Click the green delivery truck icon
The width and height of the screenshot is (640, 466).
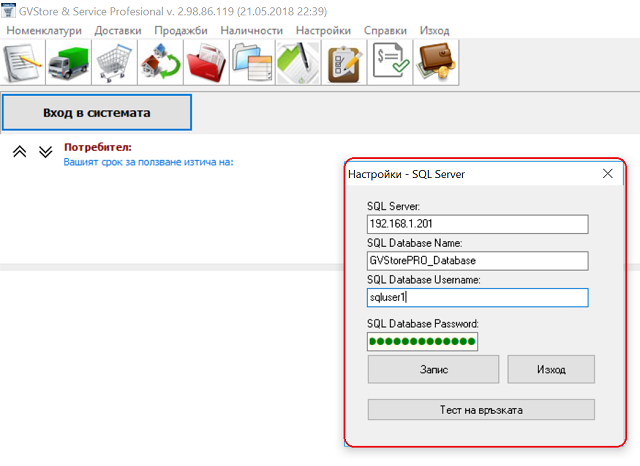(x=69, y=62)
